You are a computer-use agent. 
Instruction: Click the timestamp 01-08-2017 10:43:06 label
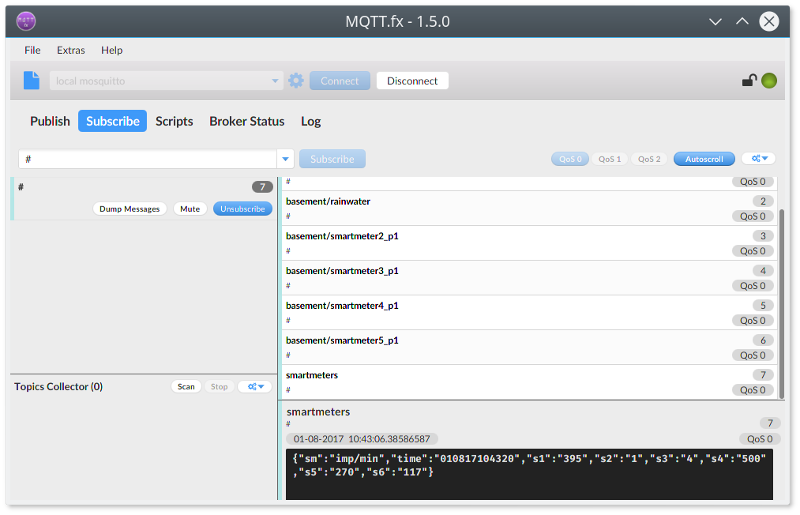(362, 439)
